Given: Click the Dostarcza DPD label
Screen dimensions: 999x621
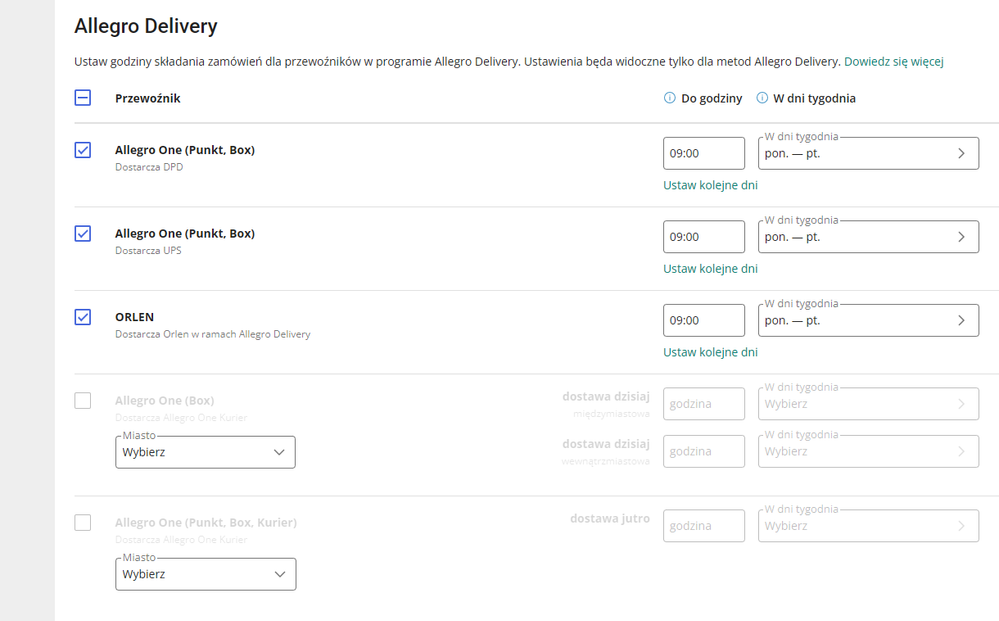Looking at the screenshot, I should (x=149, y=167).
